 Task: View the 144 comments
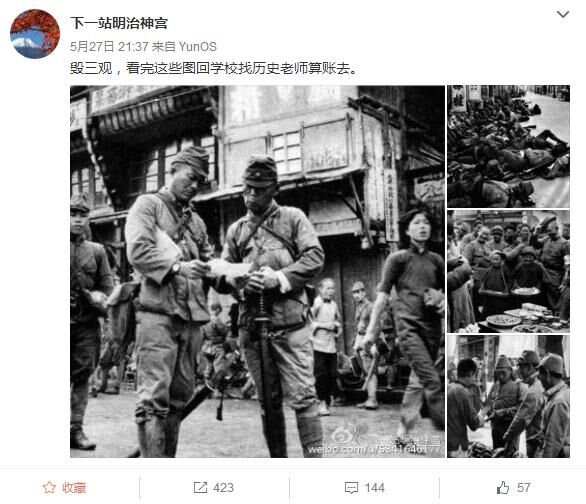[374, 488]
